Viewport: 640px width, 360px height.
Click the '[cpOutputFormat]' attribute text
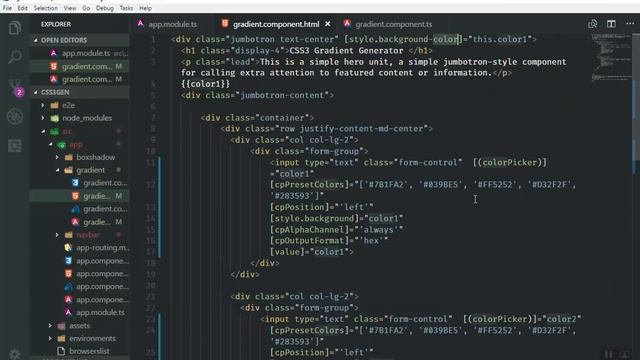(x=309, y=241)
